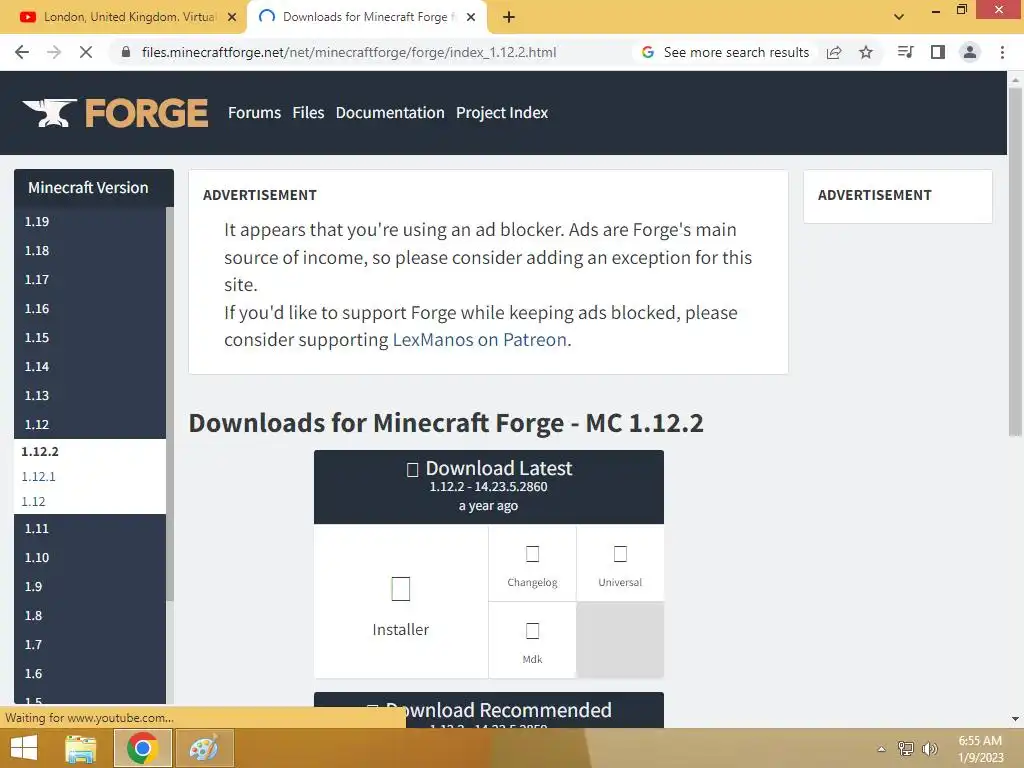The height and width of the screenshot is (768, 1024).
Task: Close the YouTube London tab
Action: [x=232, y=17]
